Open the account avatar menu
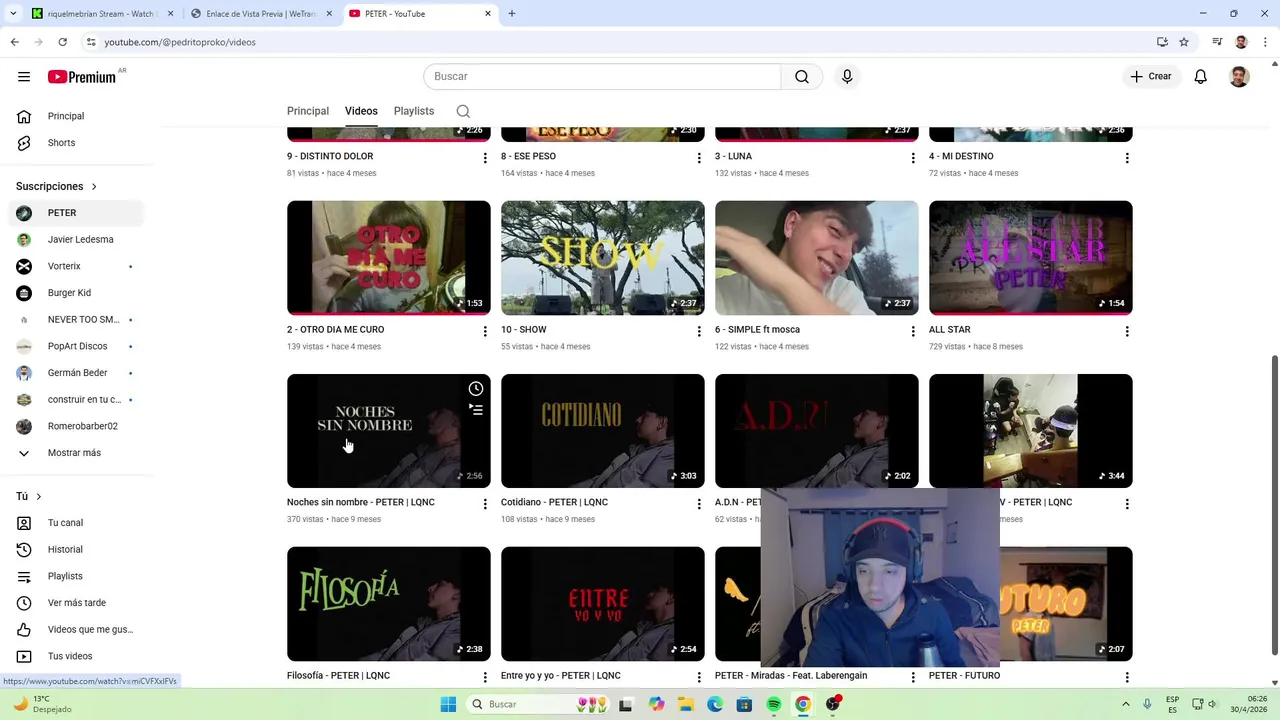1280x720 pixels. [1239, 77]
